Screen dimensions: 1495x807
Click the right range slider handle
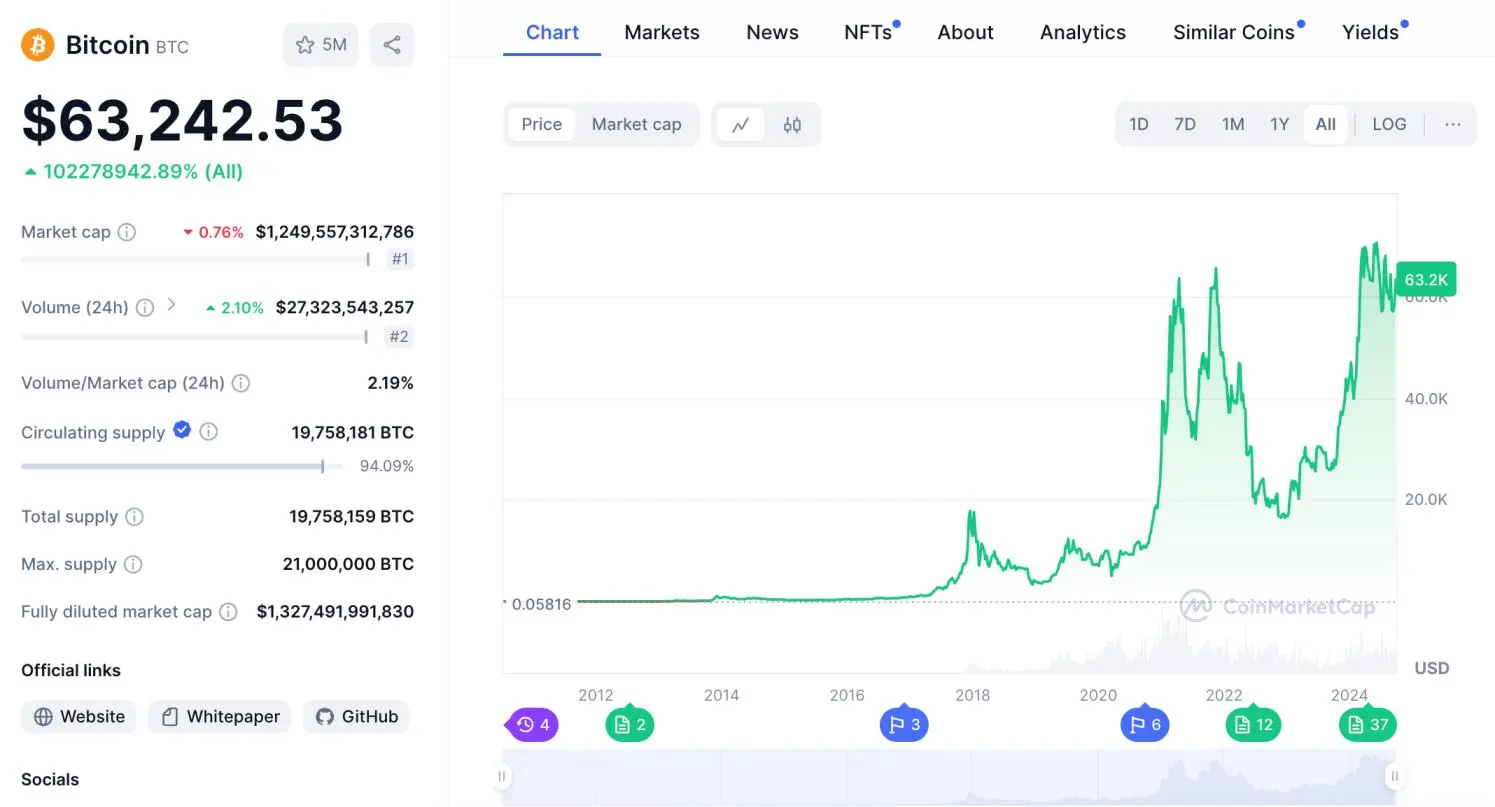pos(1393,776)
